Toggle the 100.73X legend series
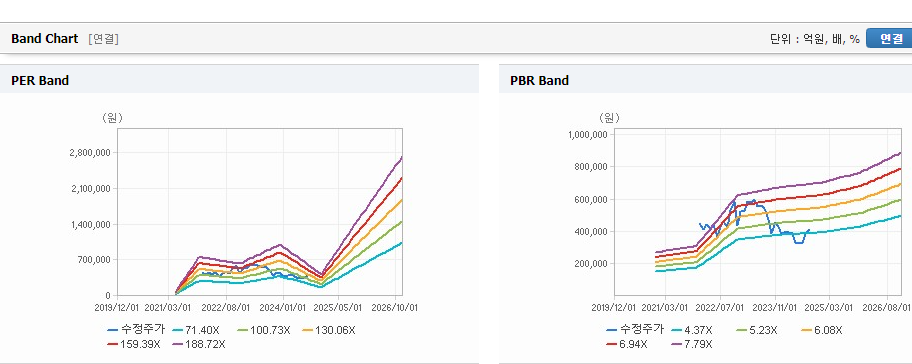 263,330
